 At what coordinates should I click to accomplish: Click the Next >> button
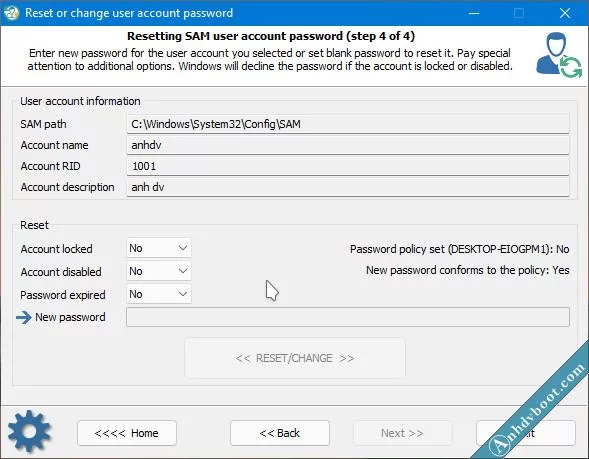(x=402, y=433)
